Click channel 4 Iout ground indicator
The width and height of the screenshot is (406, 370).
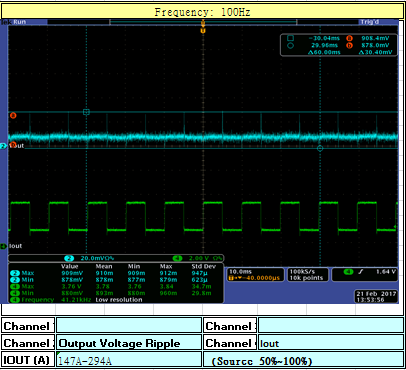point(3,246)
